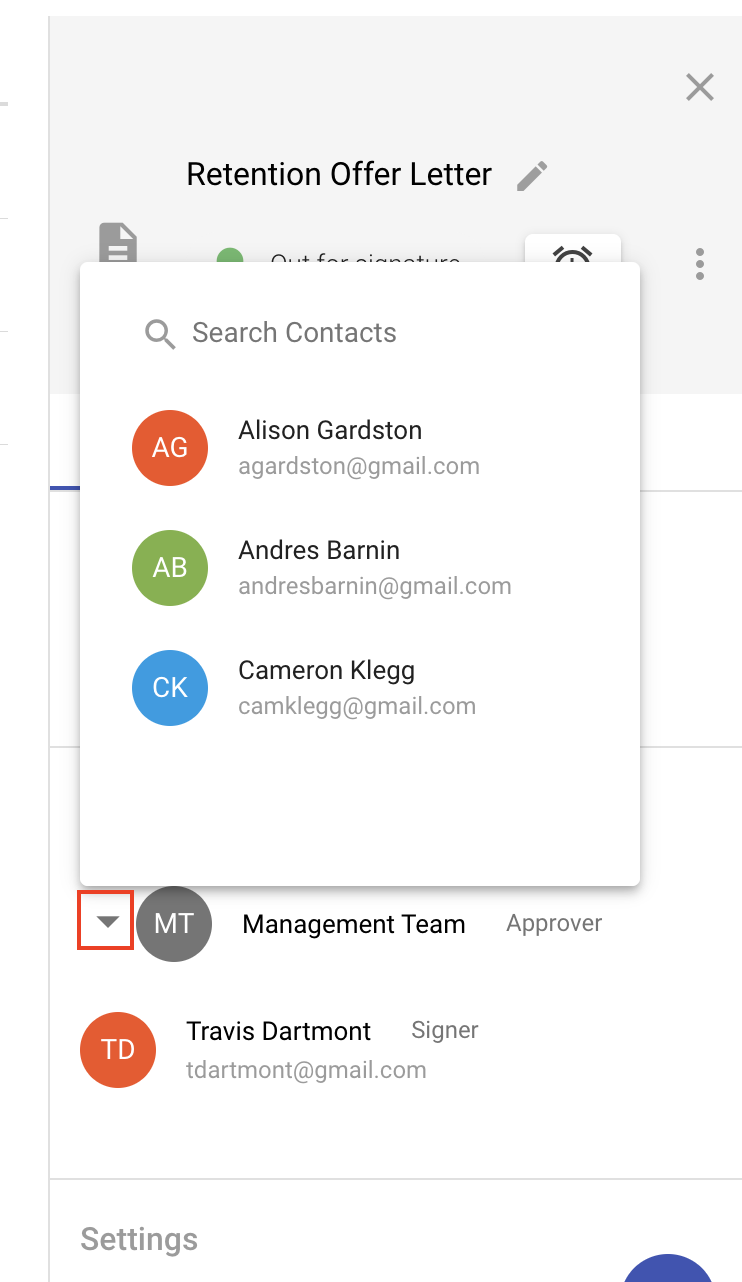Viewport: 742px width, 1282px height.
Task: Choose the Andres Barnin name from contacts
Action: tap(319, 550)
